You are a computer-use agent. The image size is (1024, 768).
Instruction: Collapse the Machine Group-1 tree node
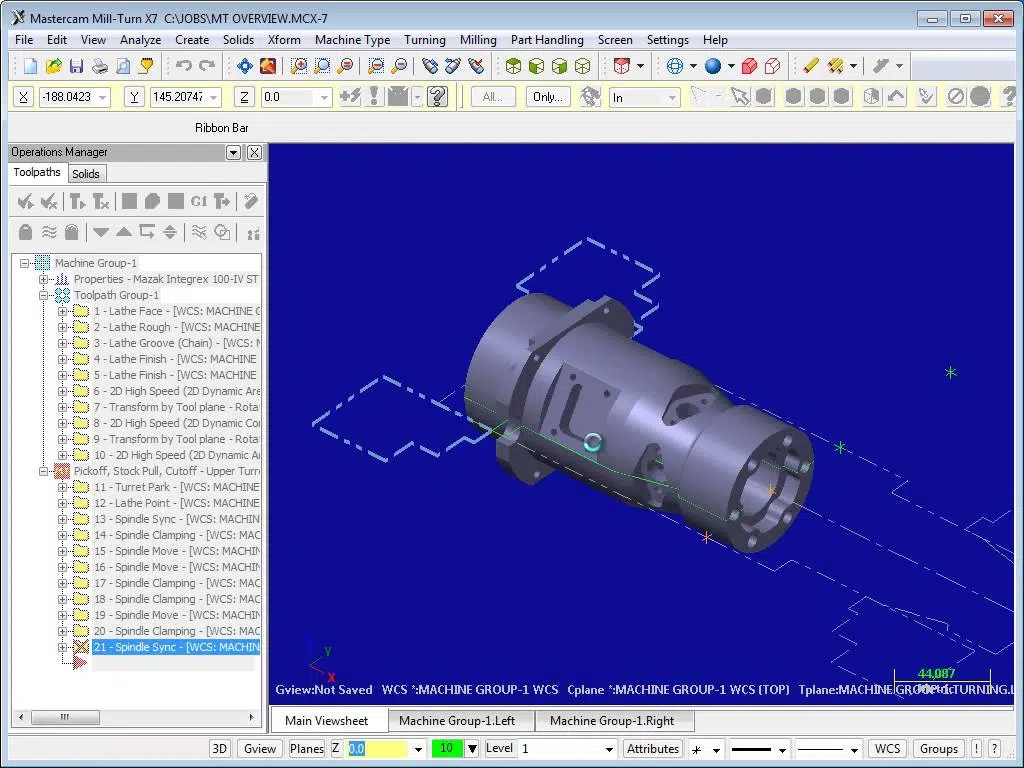[x=24, y=263]
